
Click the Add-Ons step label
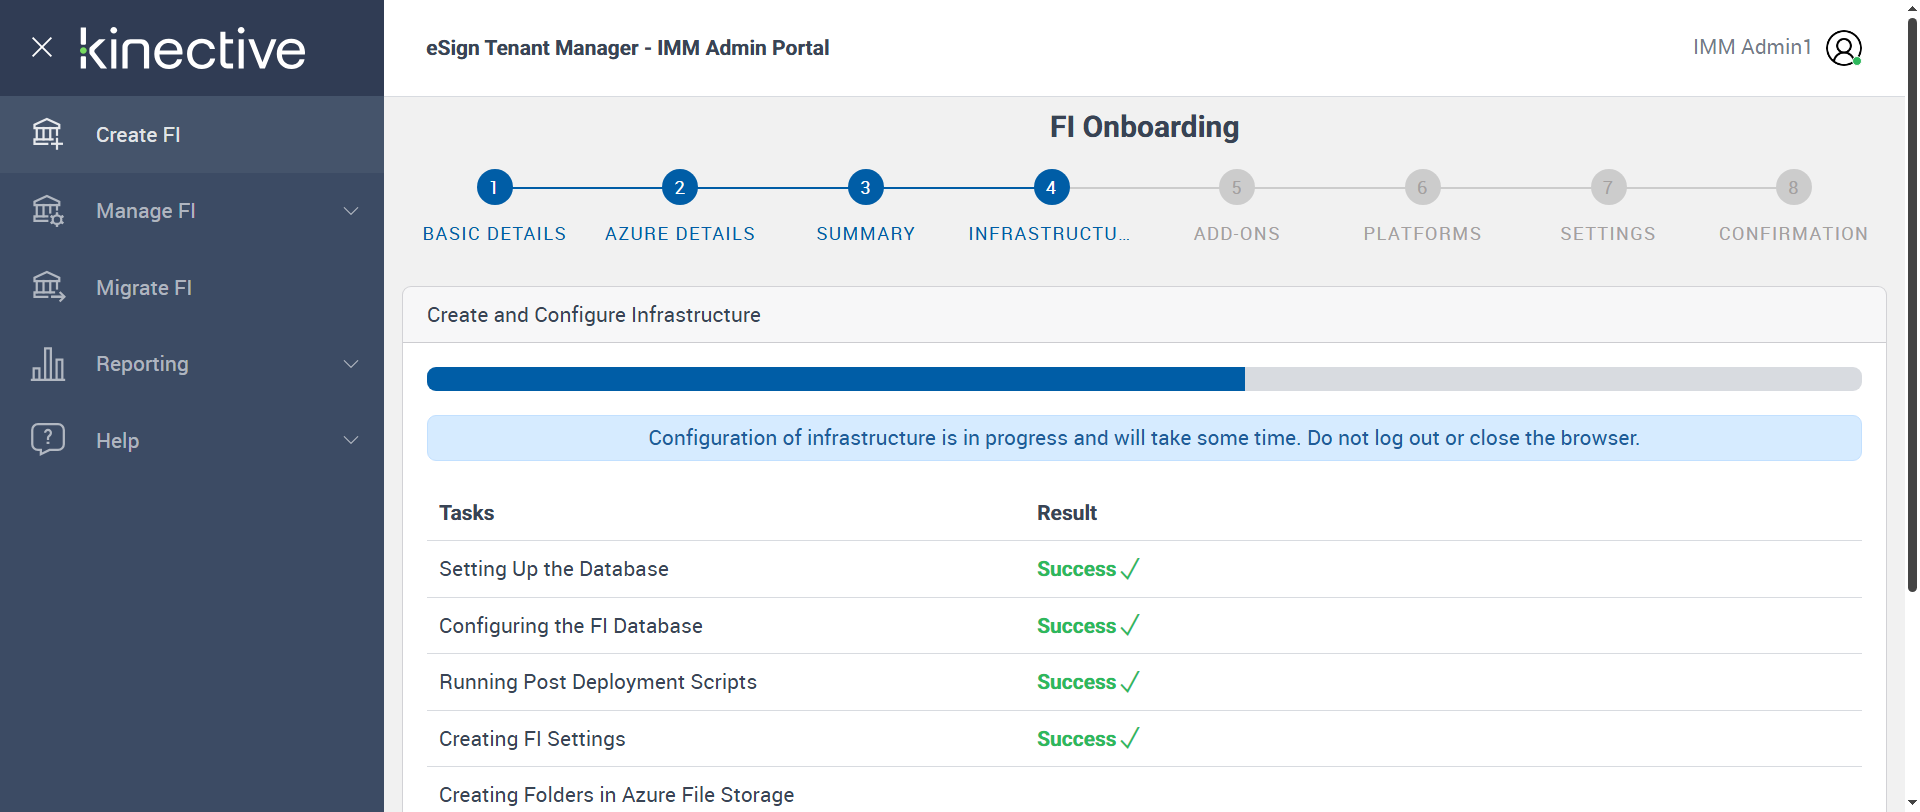[x=1237, y=234]
